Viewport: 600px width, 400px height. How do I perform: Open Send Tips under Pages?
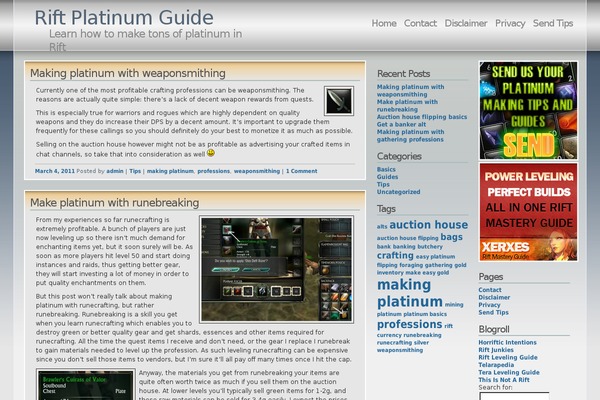pyautogui.click(x=493, y=312)
